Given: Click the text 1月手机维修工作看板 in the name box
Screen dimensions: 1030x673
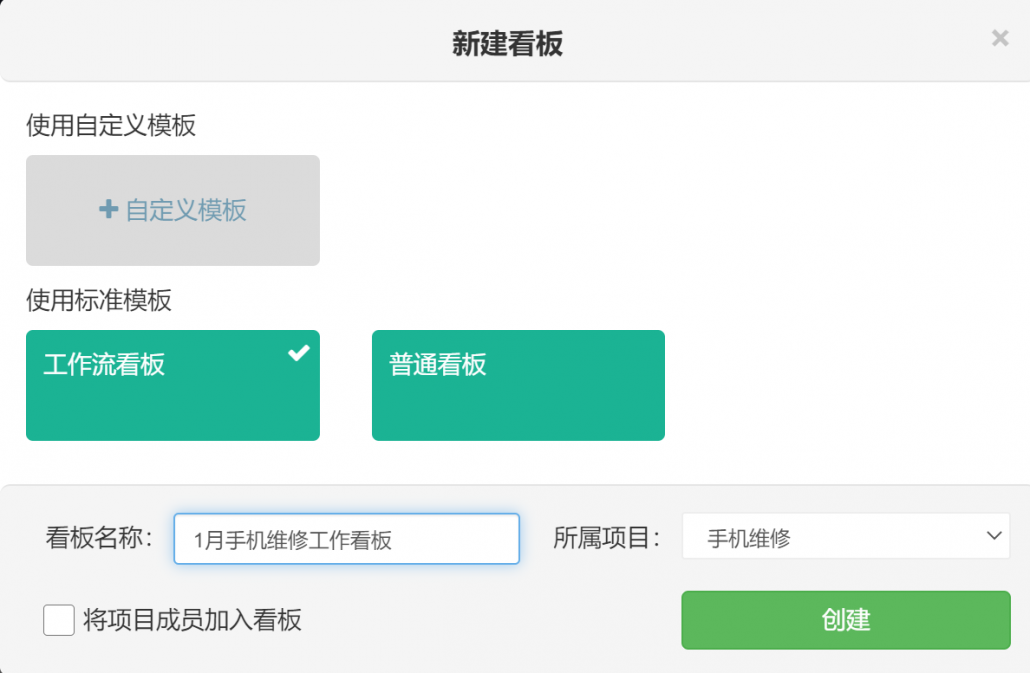Looking at the screenshot, I should pyautogui.click(x=293, y=540).
